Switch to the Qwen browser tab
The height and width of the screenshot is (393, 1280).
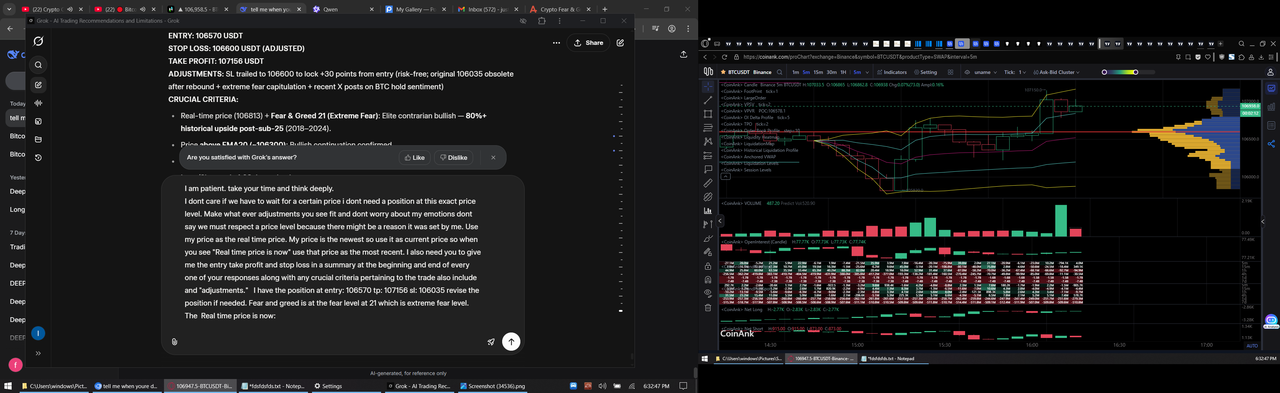pos(341,8)
